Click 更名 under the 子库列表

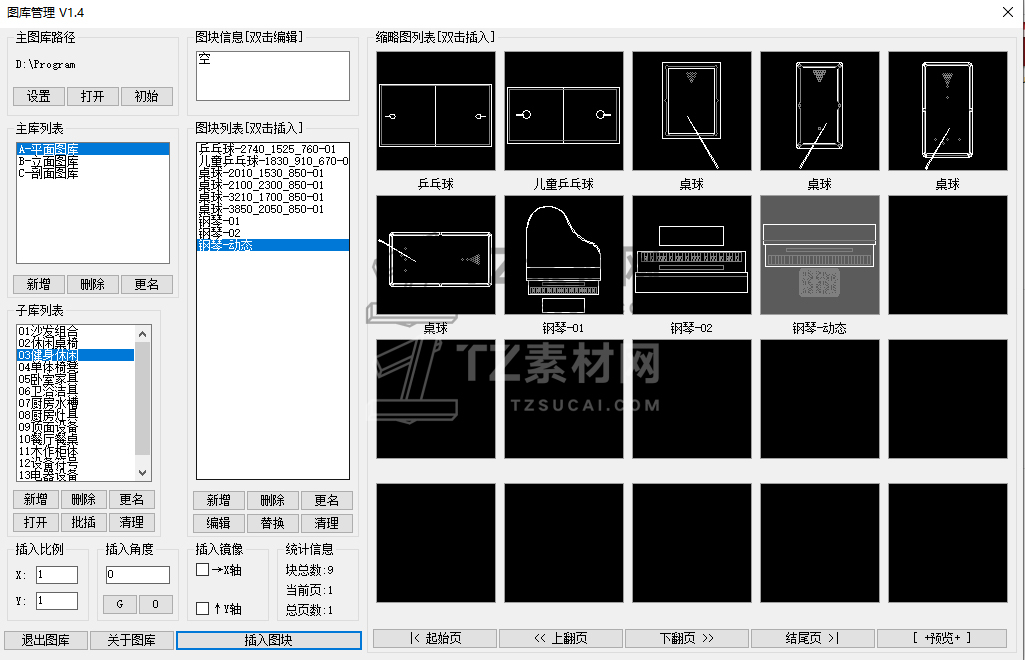pyautogui.click(x=131, y=499)
